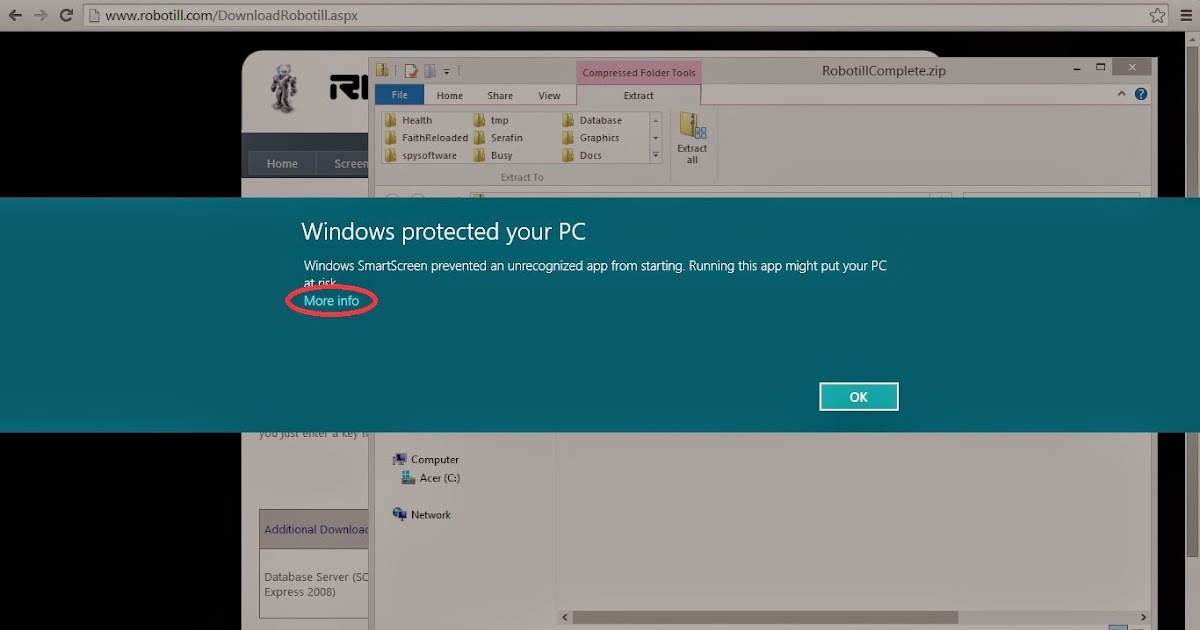Open the File tab

tap(399, 95)
